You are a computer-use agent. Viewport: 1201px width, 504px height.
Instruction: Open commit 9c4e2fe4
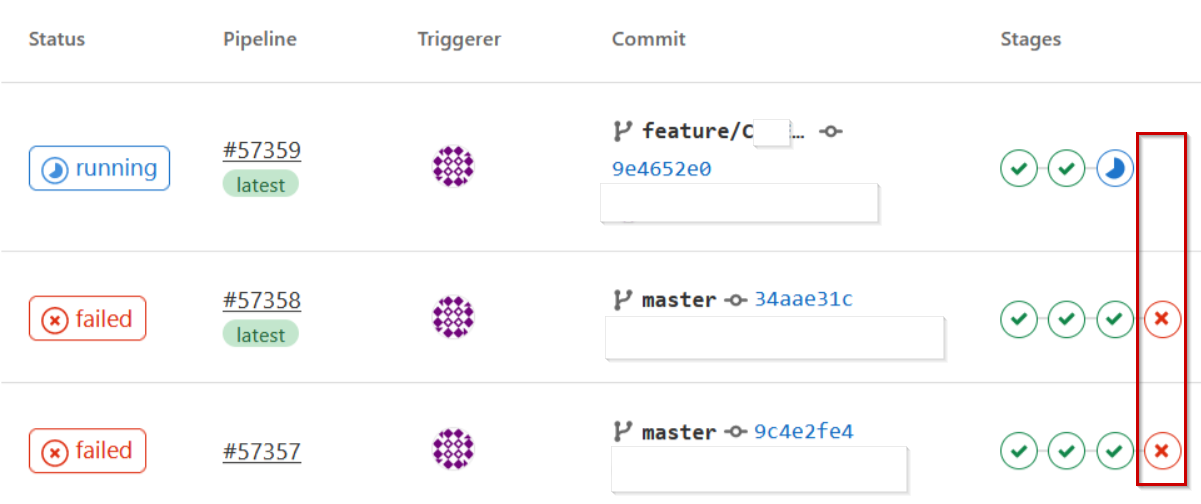[x=803, y=432]
